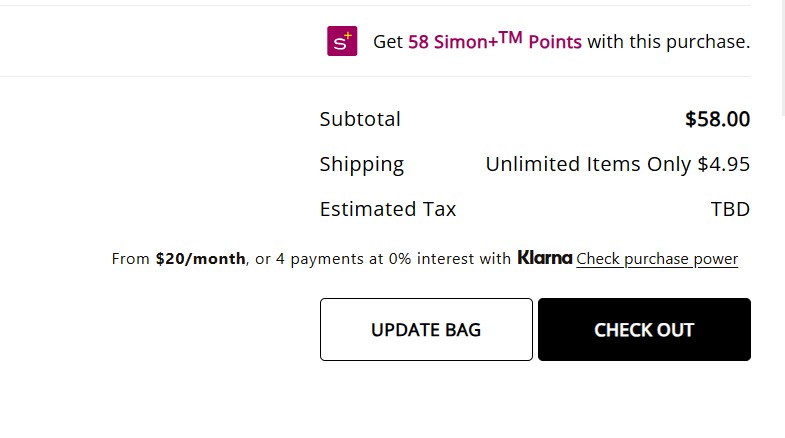Click the 'with this purchase' text
This screenshot has height=438, width=785.
pos(668,42)
